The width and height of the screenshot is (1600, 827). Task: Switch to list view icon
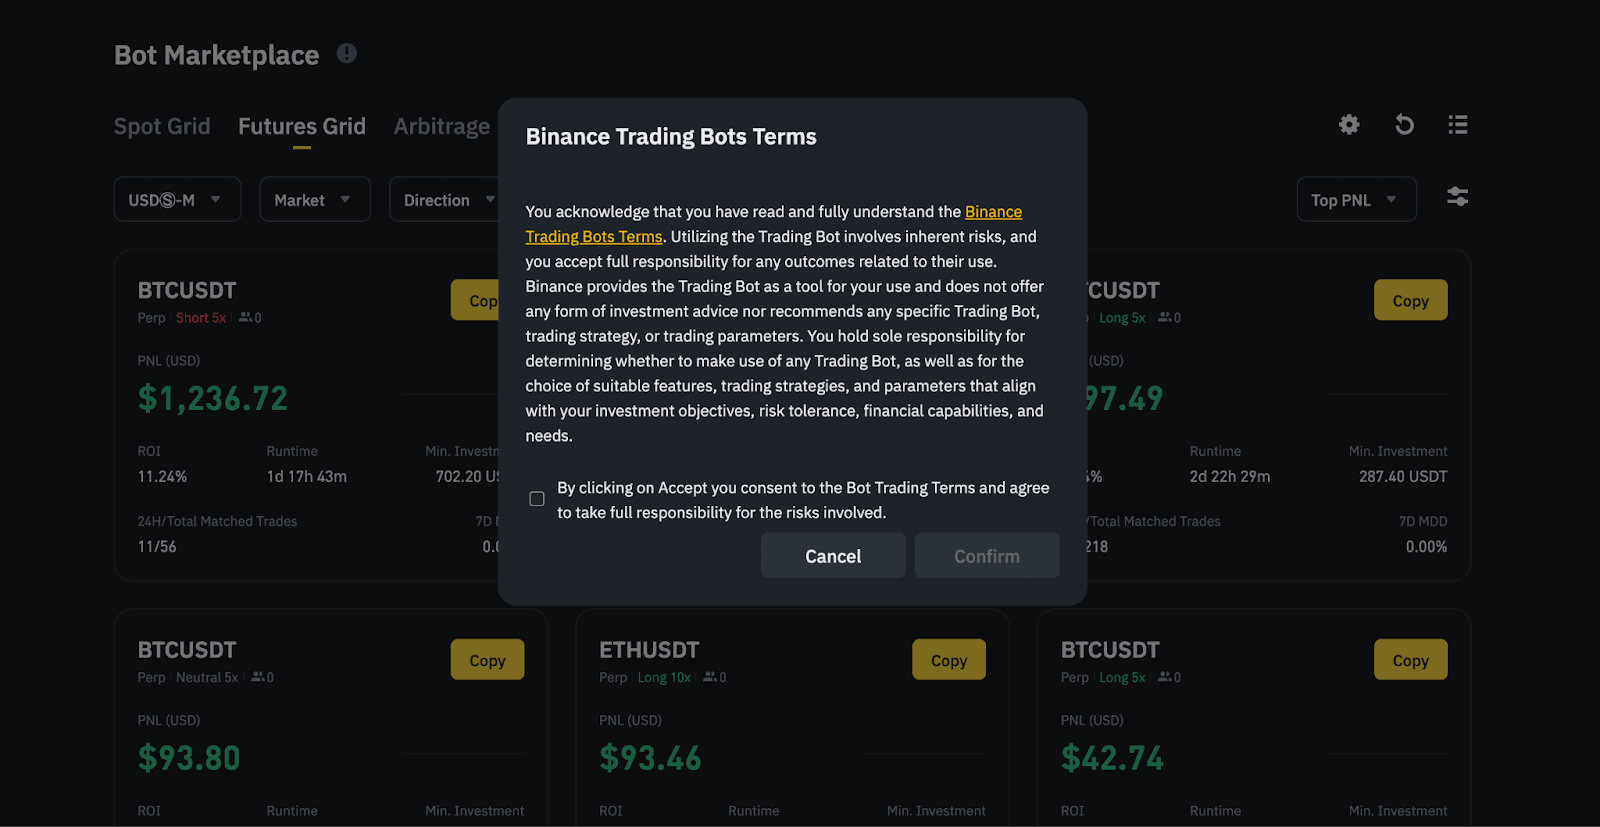point(1457,124)
